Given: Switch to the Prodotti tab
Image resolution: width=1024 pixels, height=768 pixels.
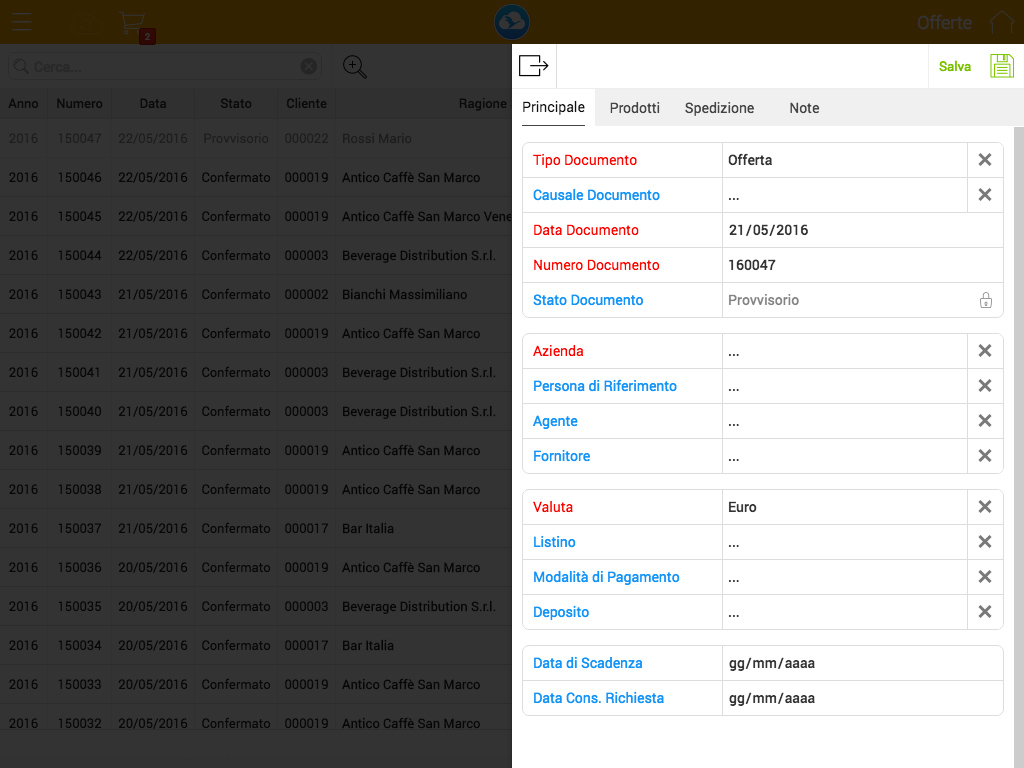Looking at the screenshot, I should click(634, 108).
